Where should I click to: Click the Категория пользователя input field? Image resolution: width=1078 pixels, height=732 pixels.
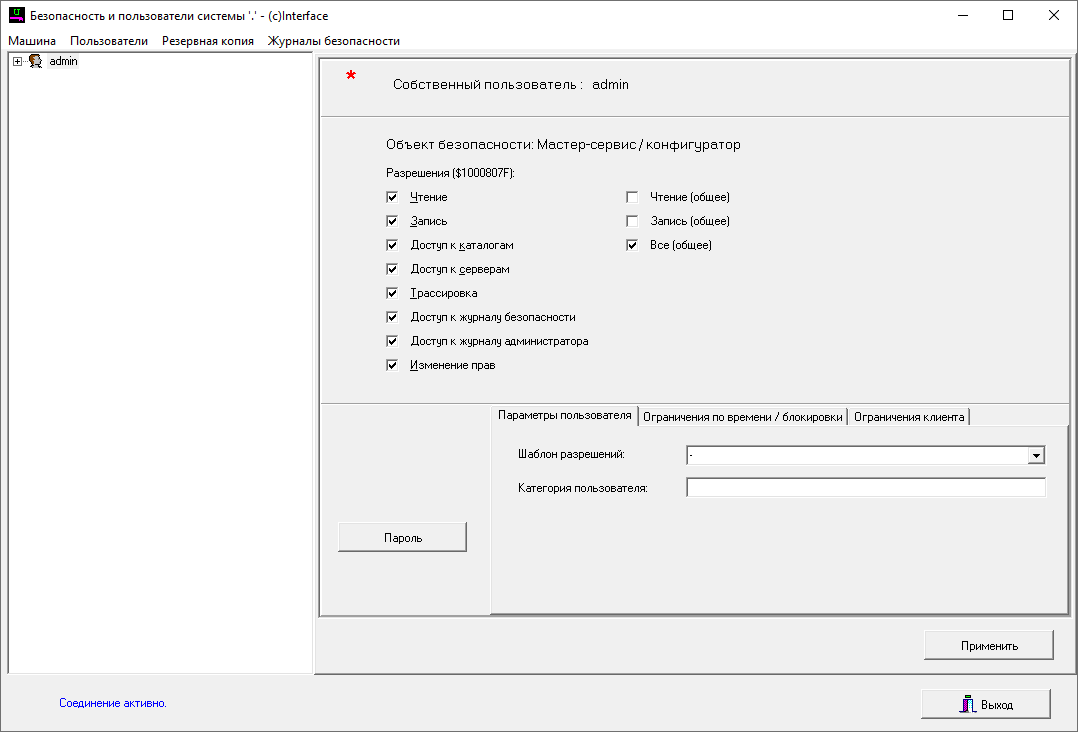coord(865,488)
